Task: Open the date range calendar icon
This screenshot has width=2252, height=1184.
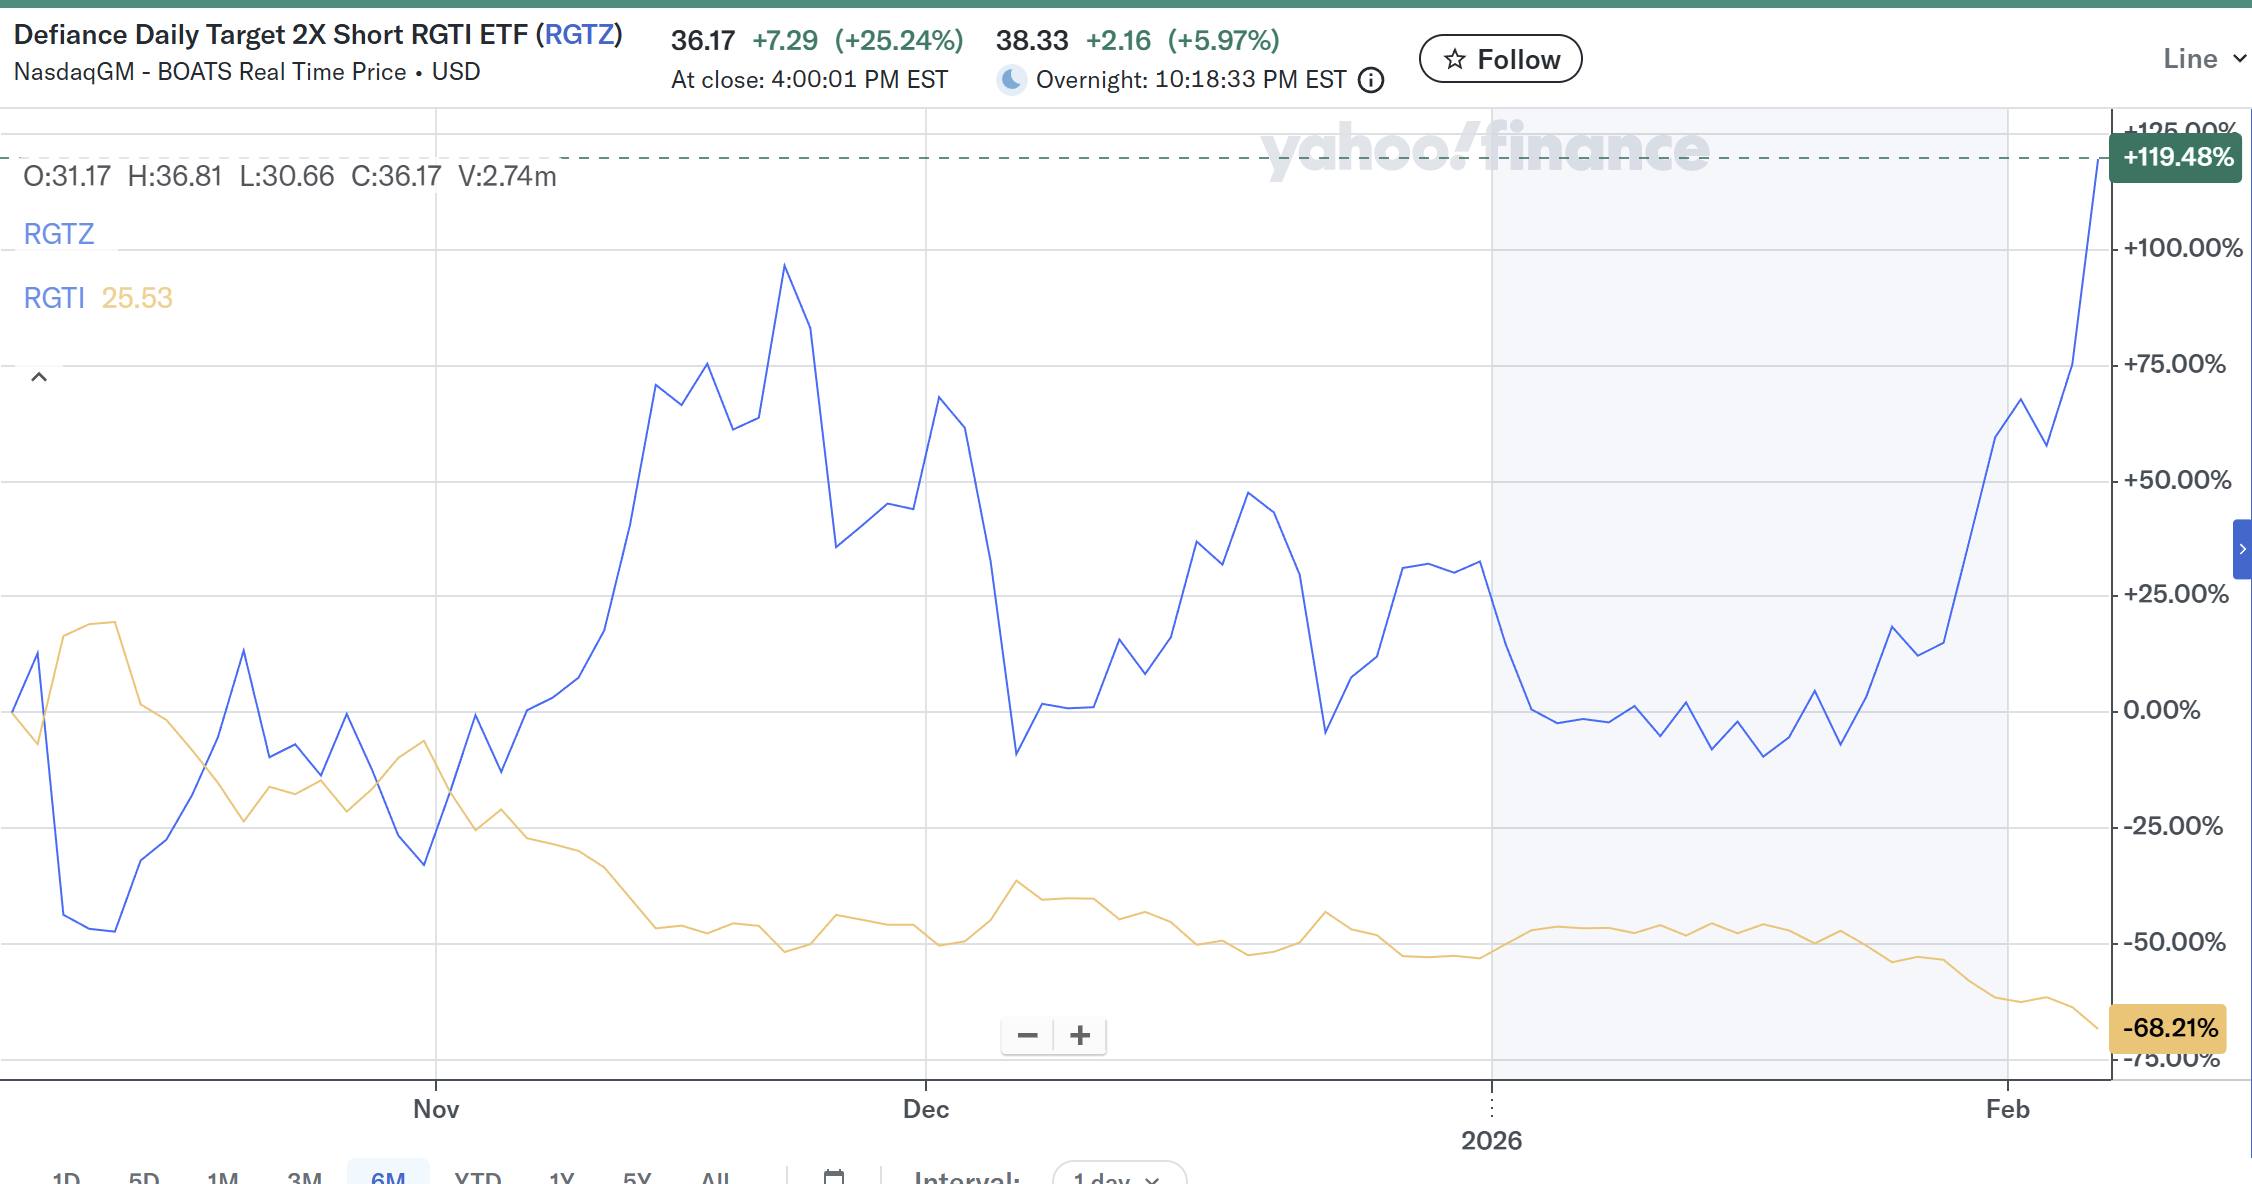Action: click(834, 1176)
